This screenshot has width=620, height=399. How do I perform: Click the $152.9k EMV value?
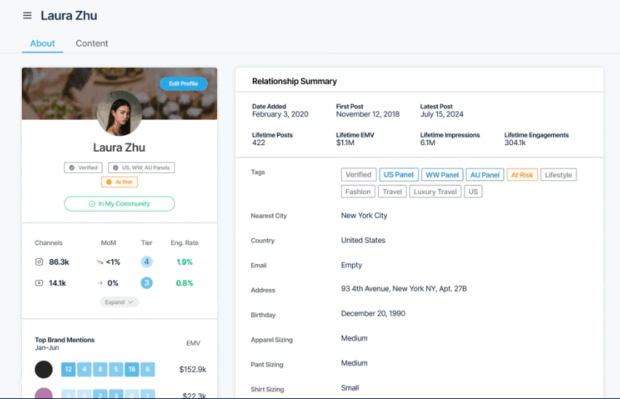click(193, 369)
